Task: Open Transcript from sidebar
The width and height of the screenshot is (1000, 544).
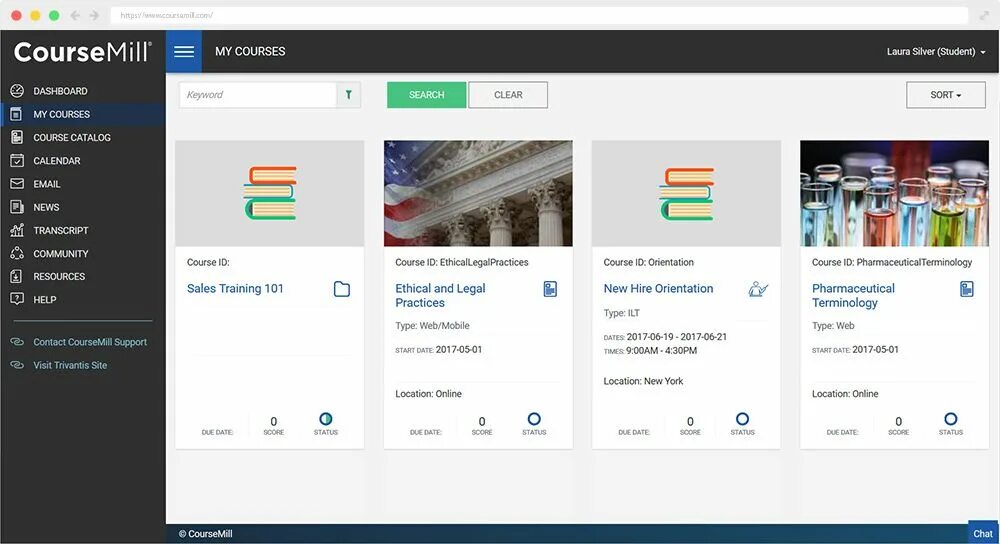Action: [83, 230]
